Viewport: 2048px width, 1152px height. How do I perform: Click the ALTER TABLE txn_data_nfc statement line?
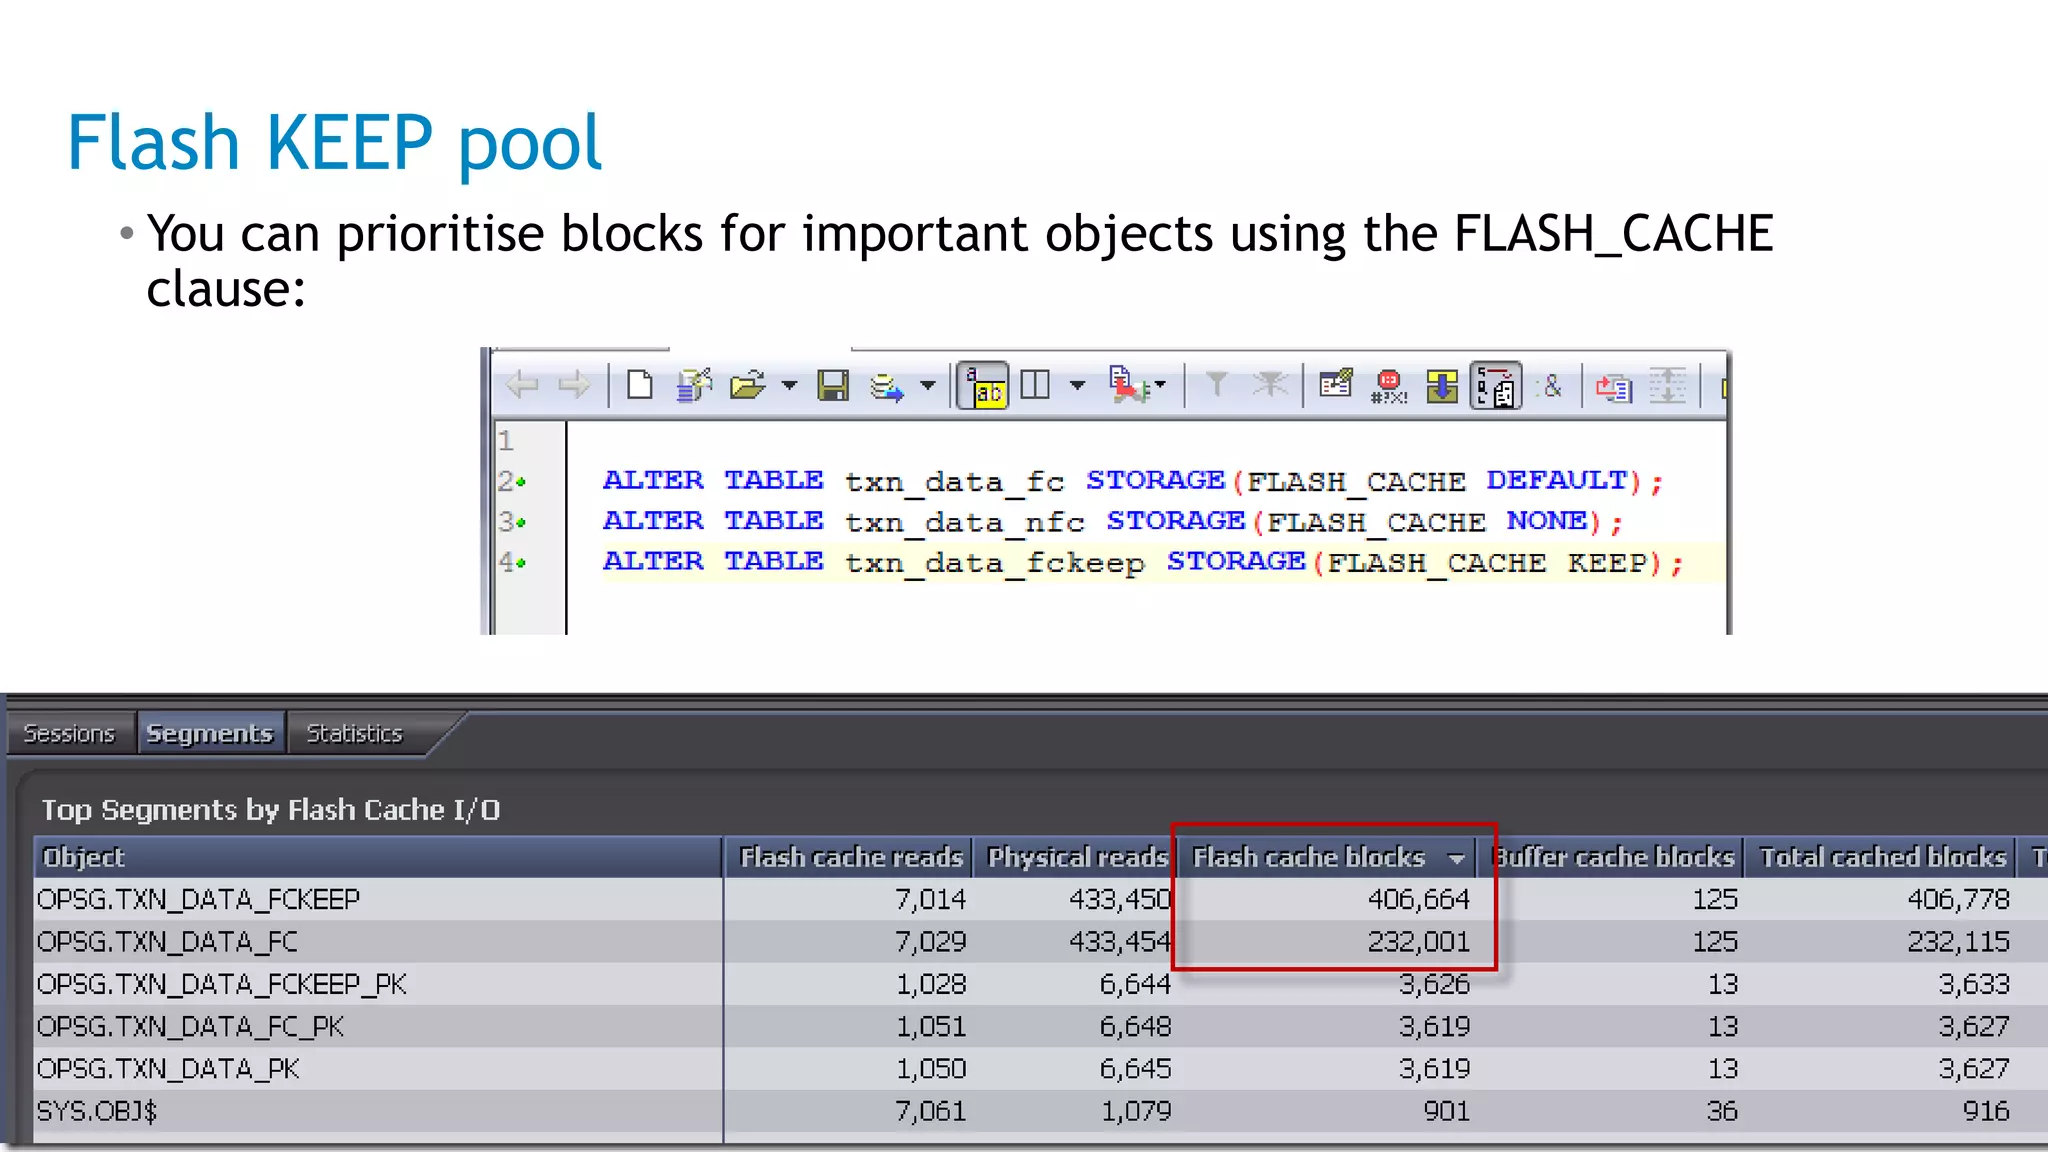1112,522
